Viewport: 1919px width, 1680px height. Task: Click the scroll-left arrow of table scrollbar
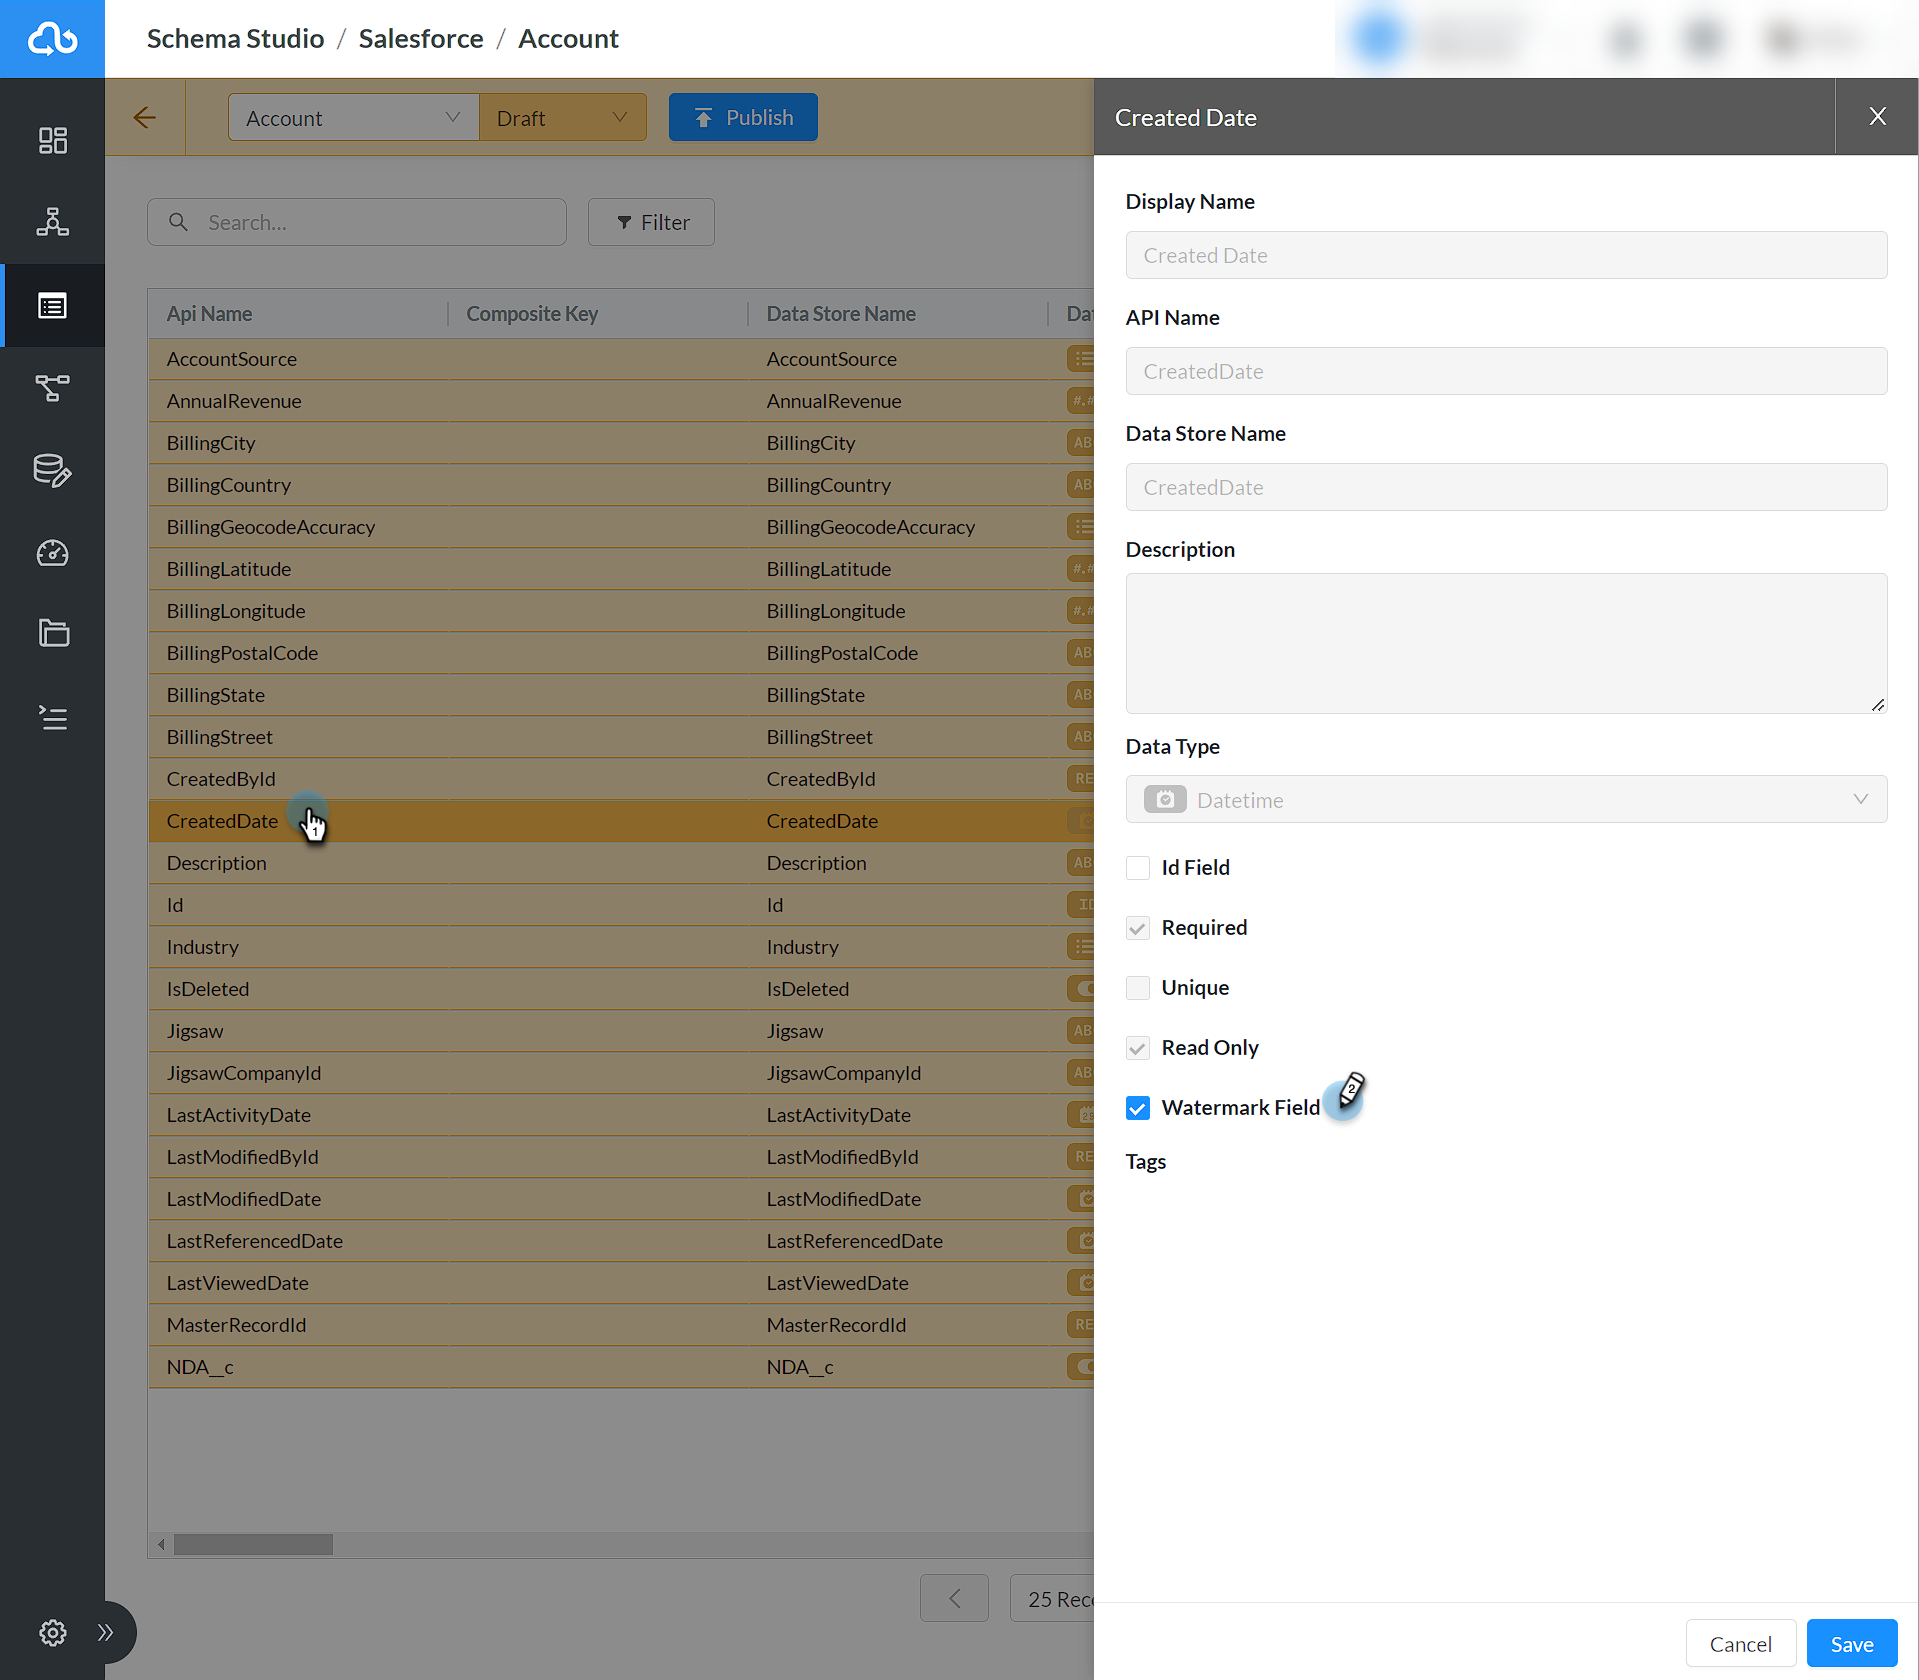tap(161, 1545)
